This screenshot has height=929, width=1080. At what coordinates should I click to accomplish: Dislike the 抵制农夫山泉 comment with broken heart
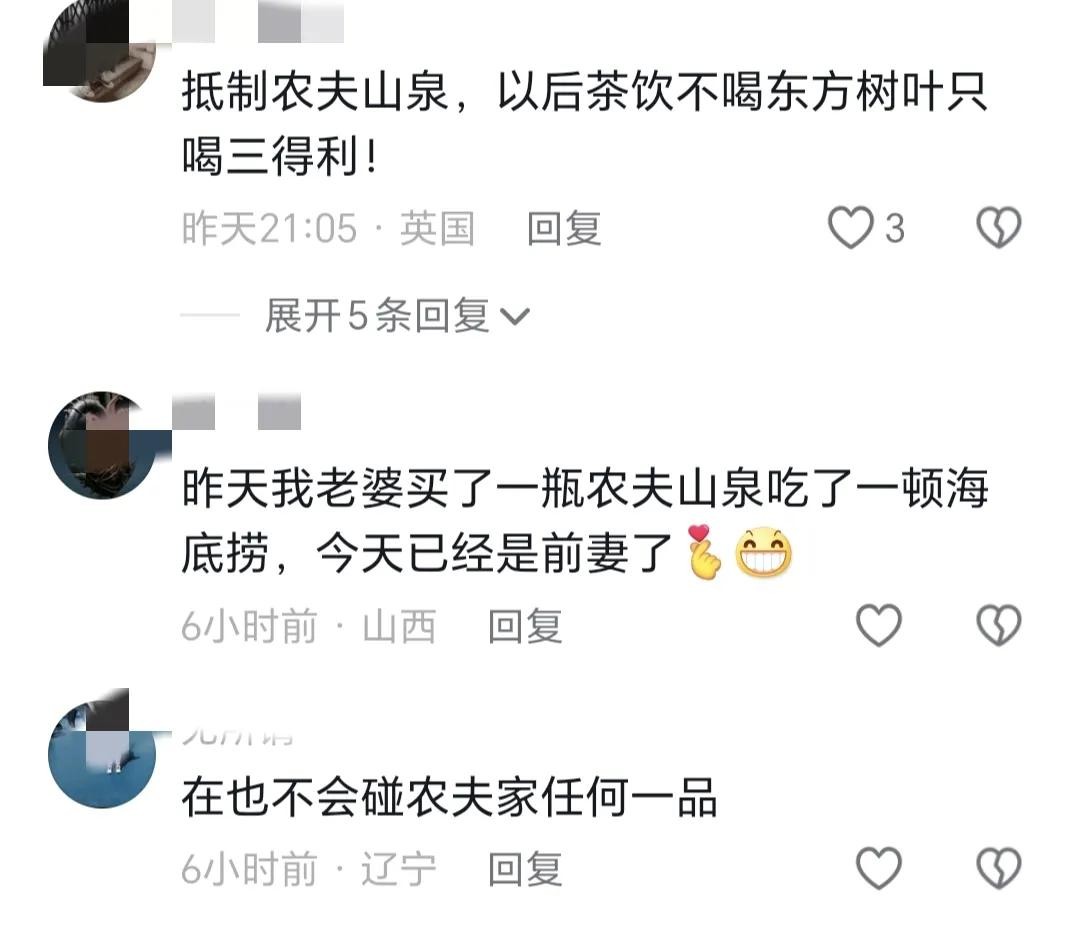(999, 228)
